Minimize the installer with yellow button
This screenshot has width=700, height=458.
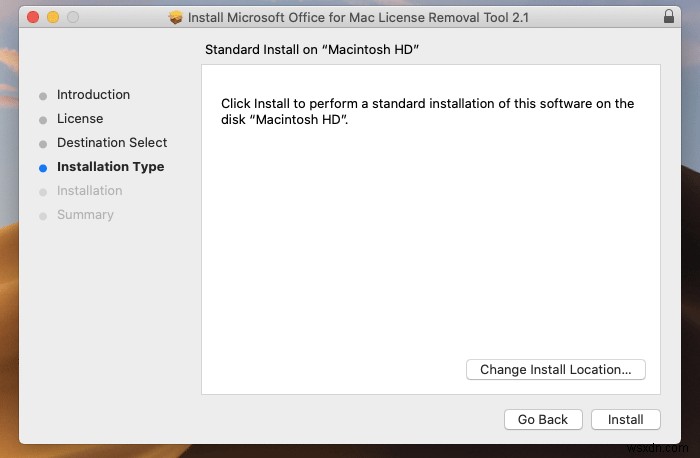coord(53,17)
